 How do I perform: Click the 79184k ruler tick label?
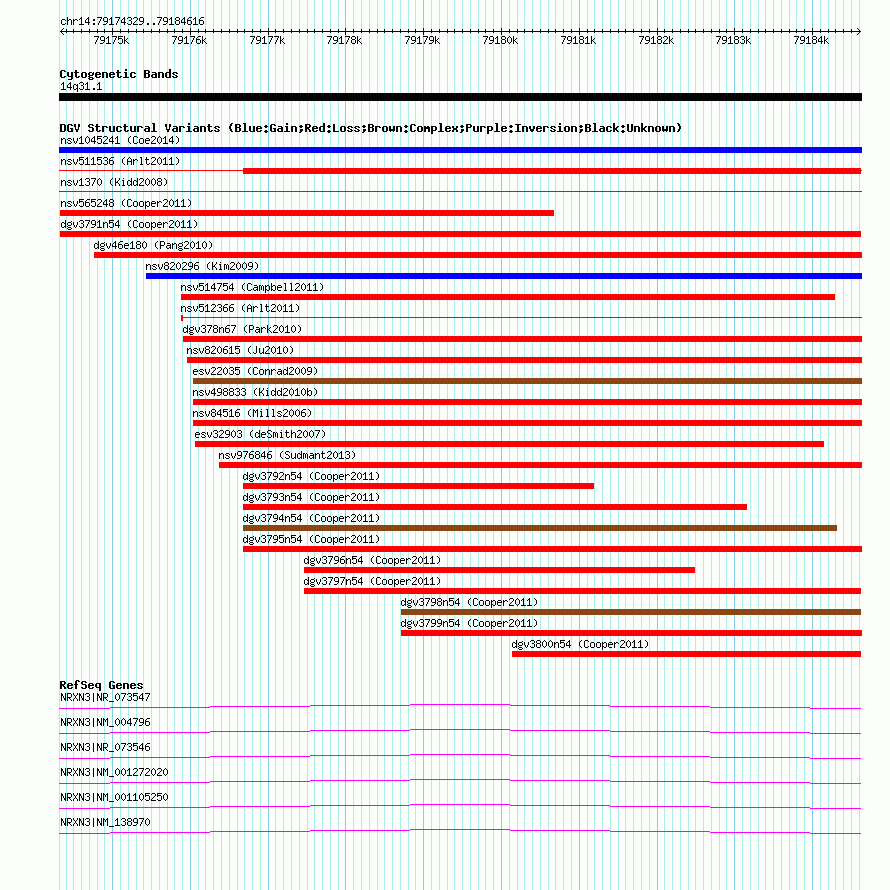click(811, 40)
